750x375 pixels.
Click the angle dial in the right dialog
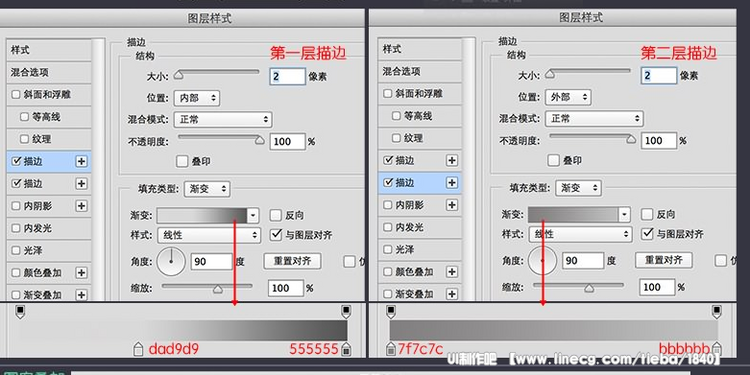[542, 261]
